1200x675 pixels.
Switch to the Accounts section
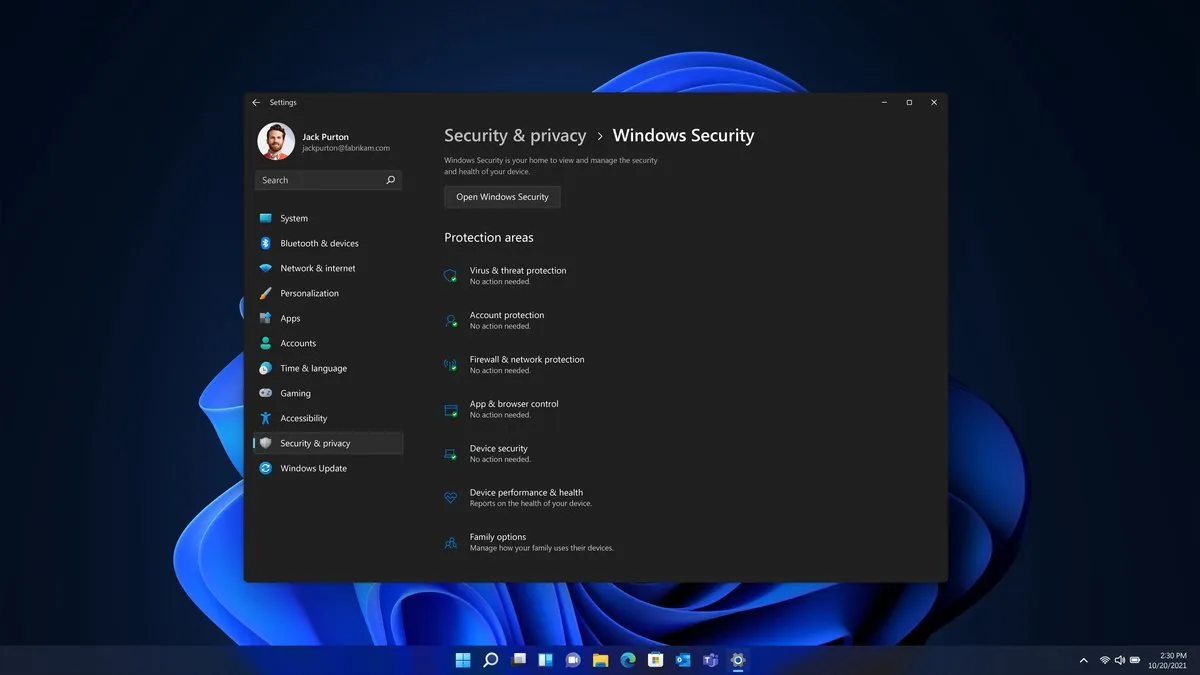pyautogui.click(x=298, y=343)
